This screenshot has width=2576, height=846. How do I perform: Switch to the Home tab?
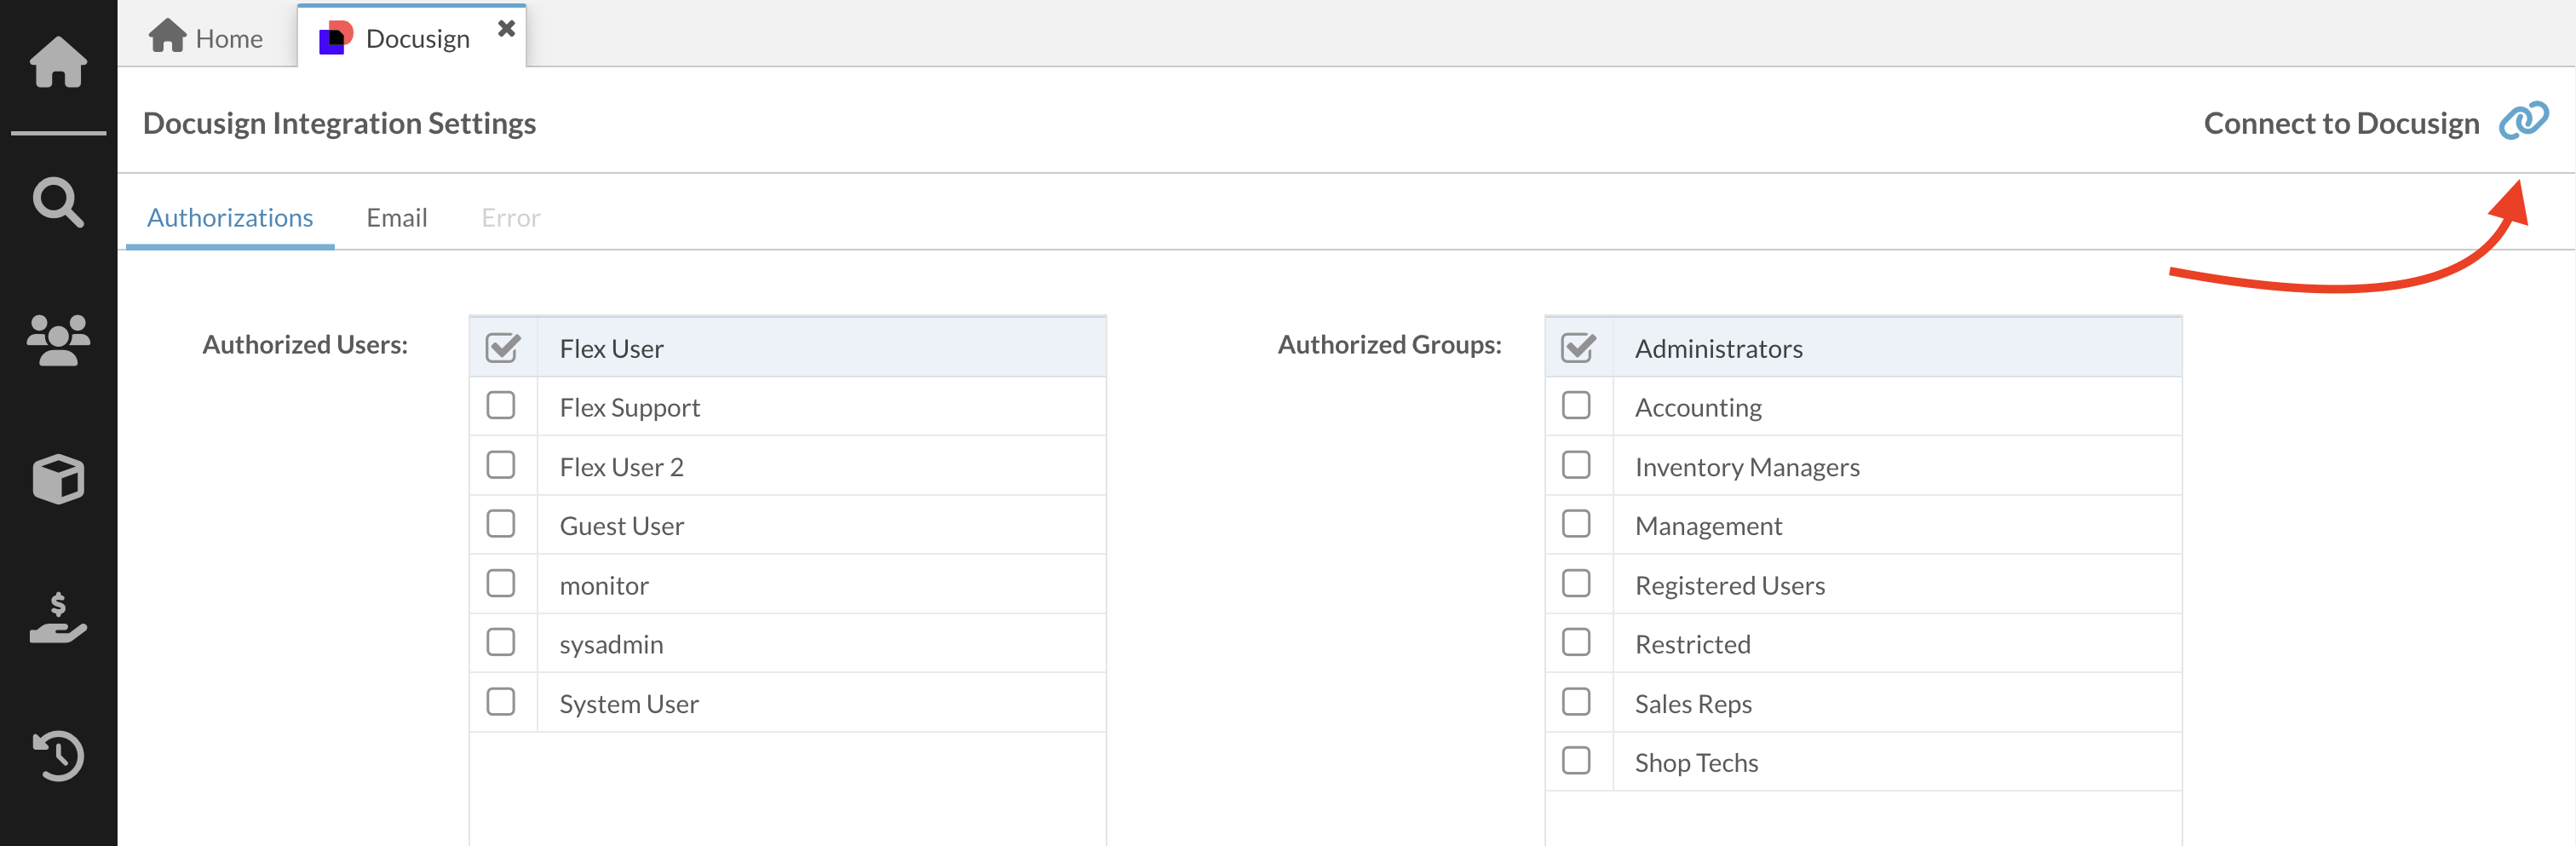[x=206, y=38]
